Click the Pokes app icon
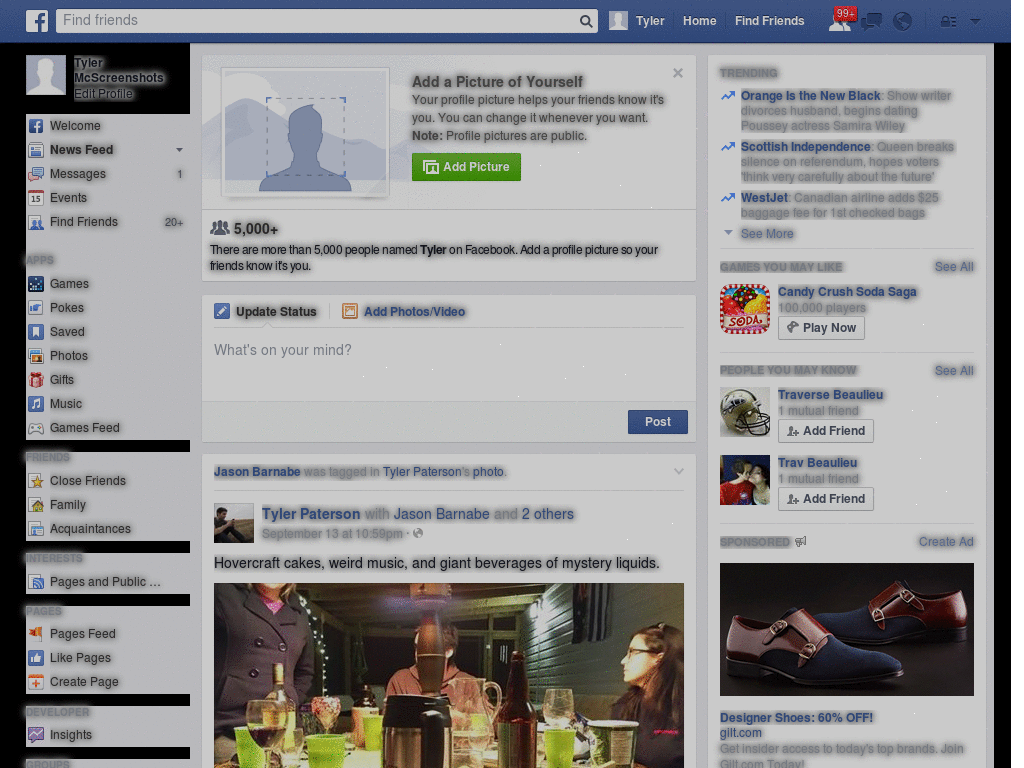Viewport: 1024px width, 768px height. [36, 308]
